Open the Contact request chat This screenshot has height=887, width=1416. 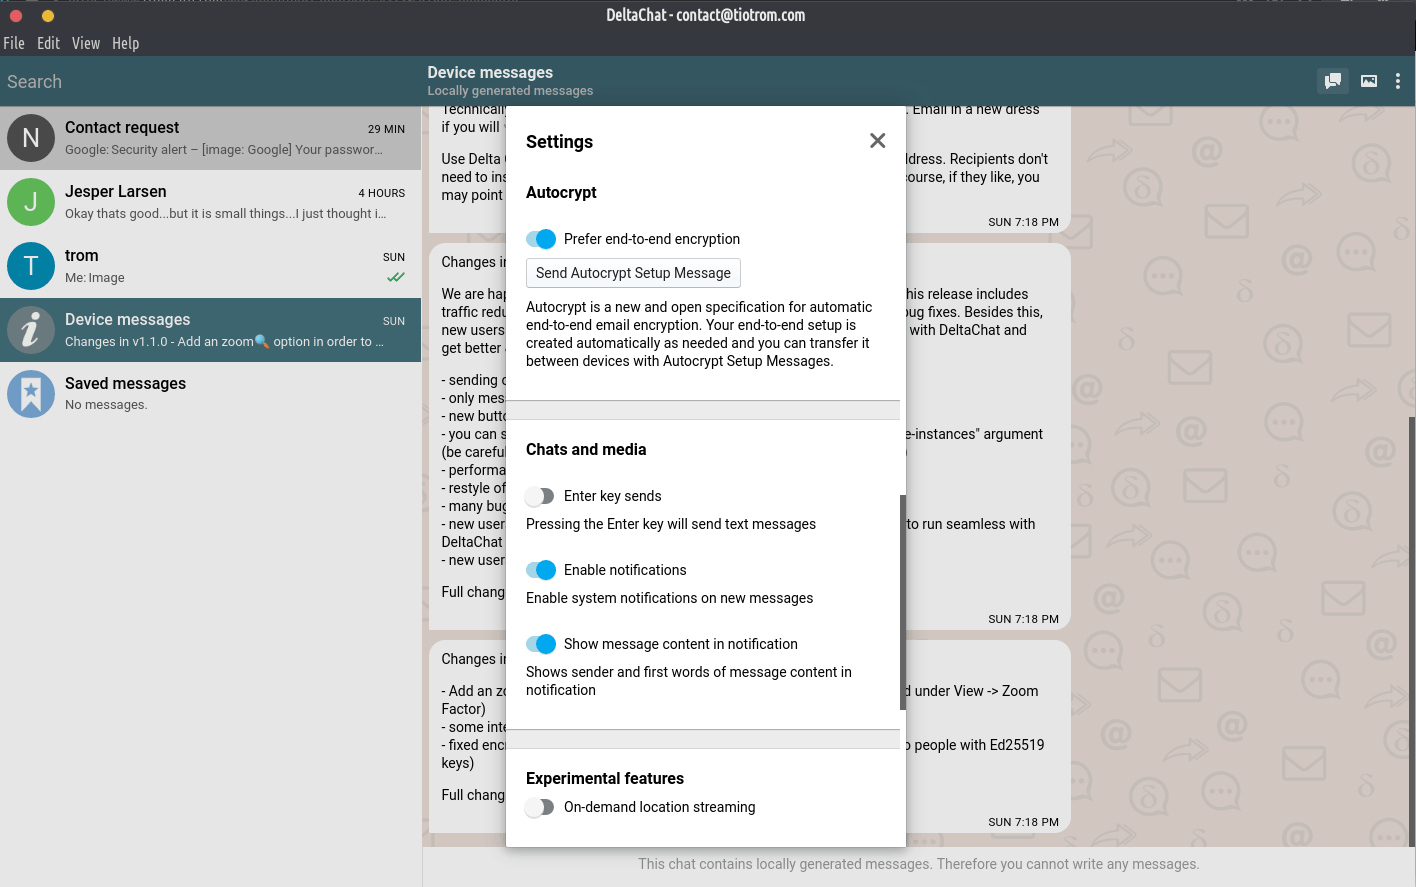point(210,138)
